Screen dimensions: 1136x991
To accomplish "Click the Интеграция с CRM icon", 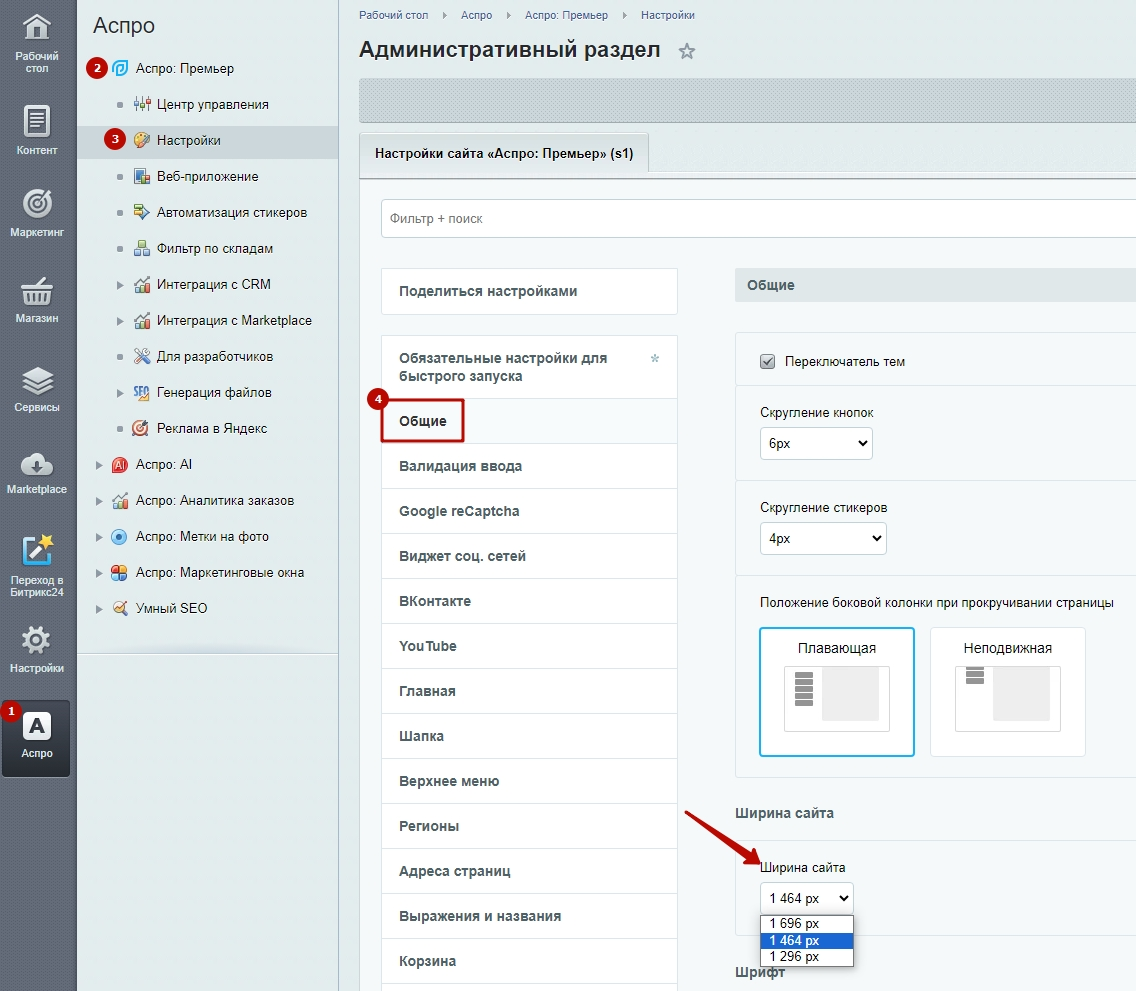I will pos(142,284).
